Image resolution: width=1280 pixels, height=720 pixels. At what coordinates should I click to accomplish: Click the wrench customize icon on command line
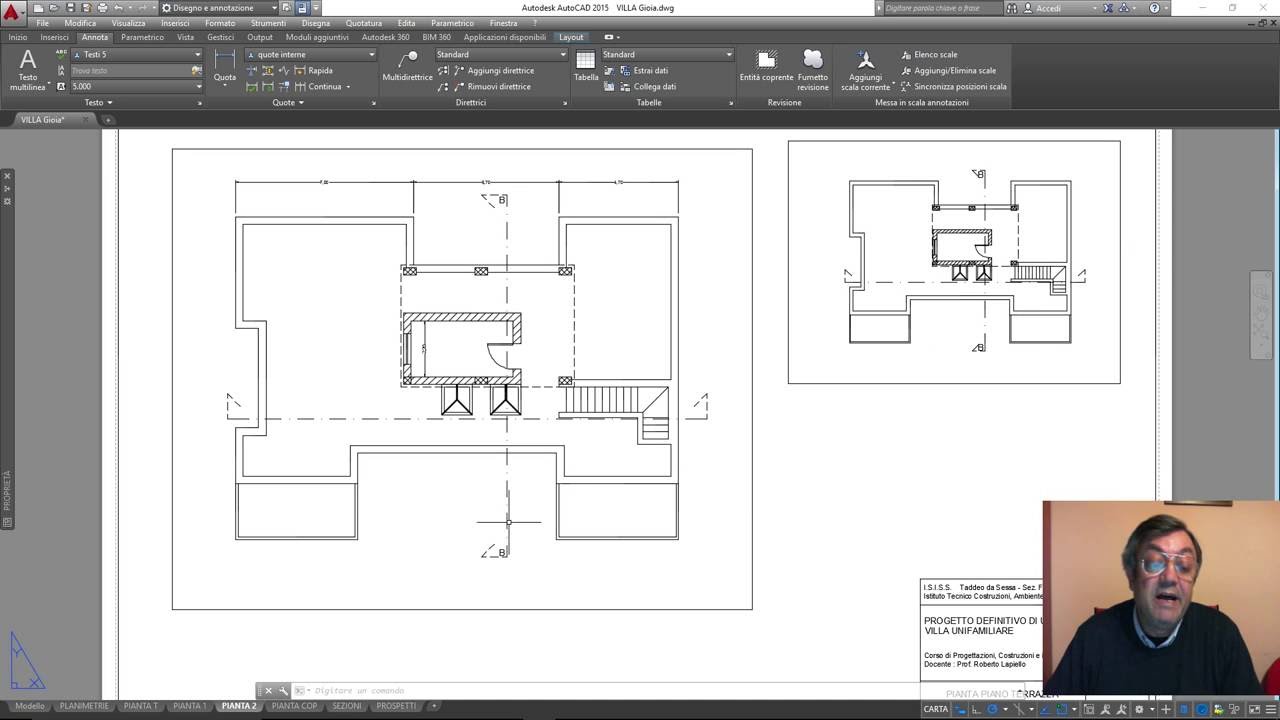click(x=283, y=690)
